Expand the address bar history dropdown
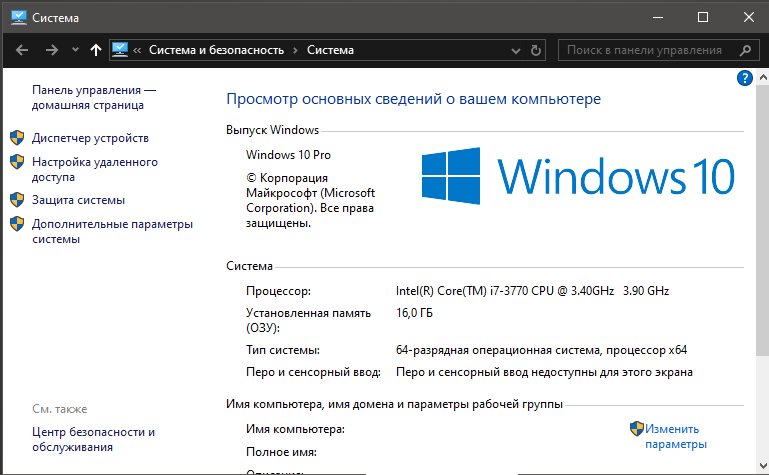Image resolution: width=769 pixels, height=475 pixels. pyautogui.click(x=516, y=50)
